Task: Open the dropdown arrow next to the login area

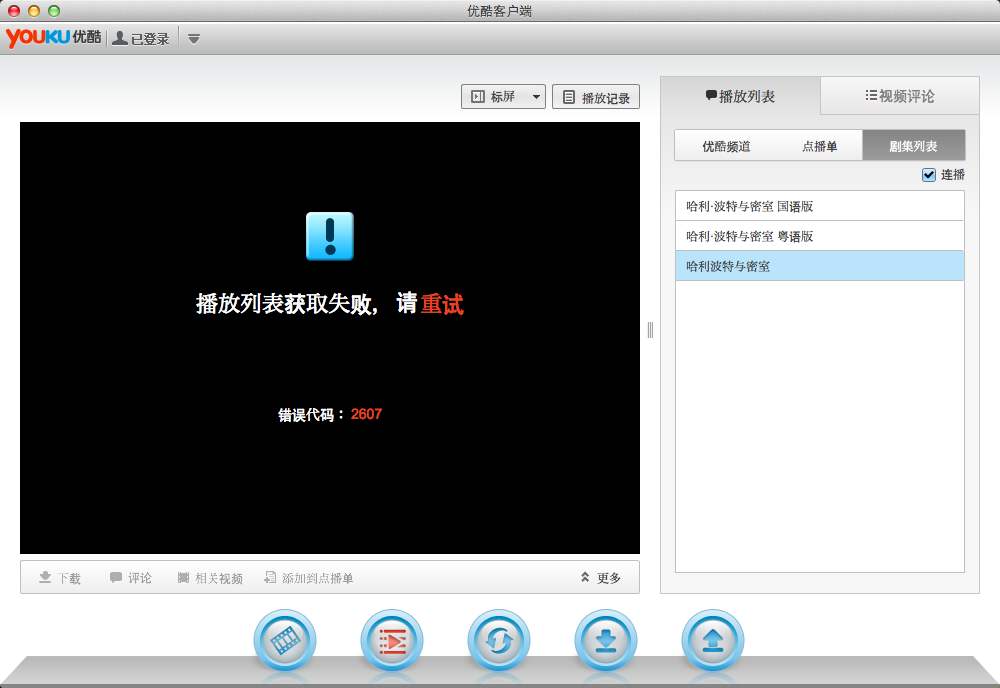Action: tap(193, 39)
